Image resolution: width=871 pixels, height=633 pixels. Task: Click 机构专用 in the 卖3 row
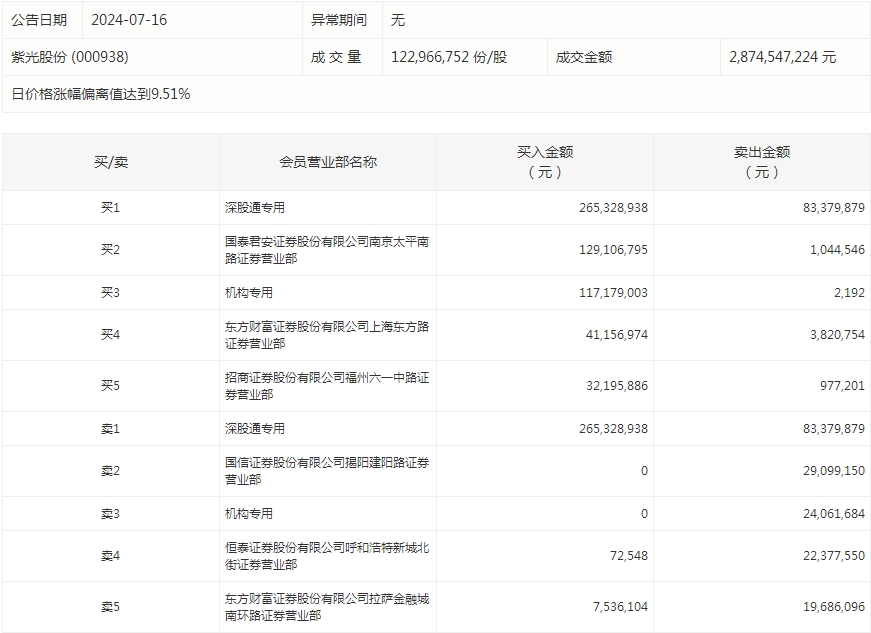249,514
